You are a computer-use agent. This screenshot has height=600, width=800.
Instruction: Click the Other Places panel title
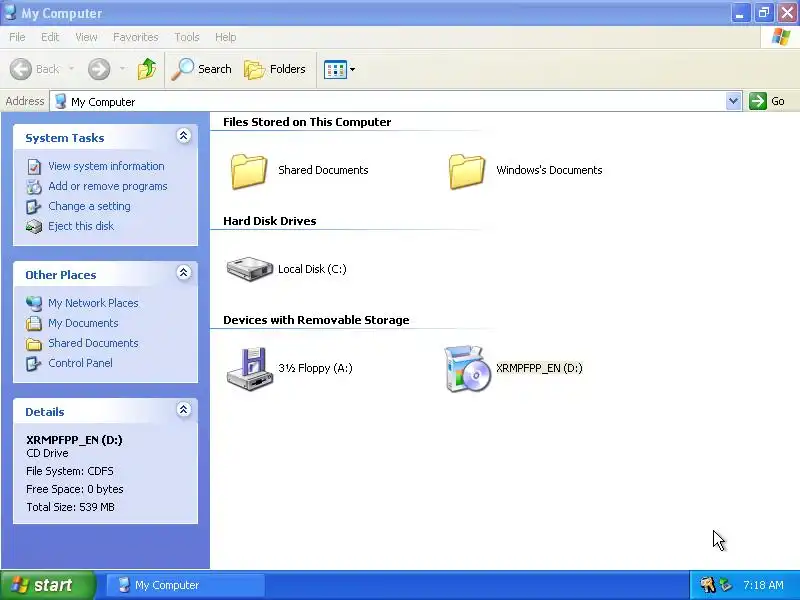[x=61, y=275]
